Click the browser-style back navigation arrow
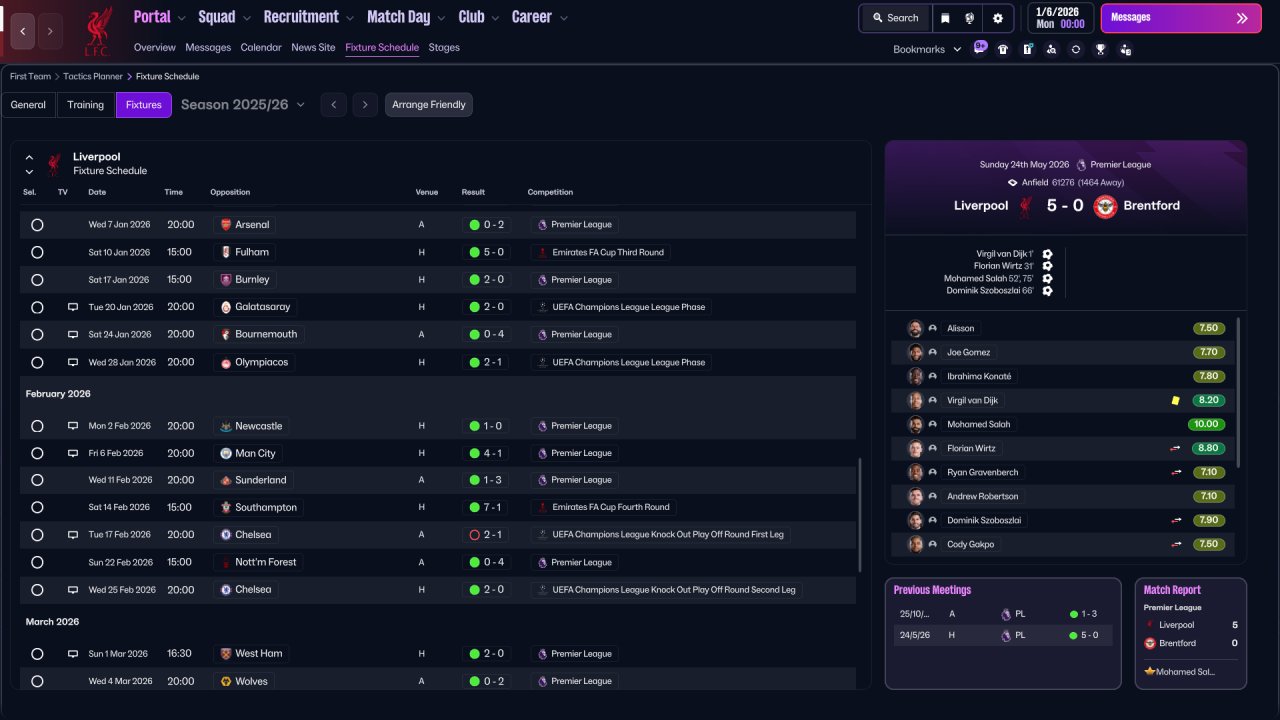This screenshot has width=1280, height=720. click(23, 31)
